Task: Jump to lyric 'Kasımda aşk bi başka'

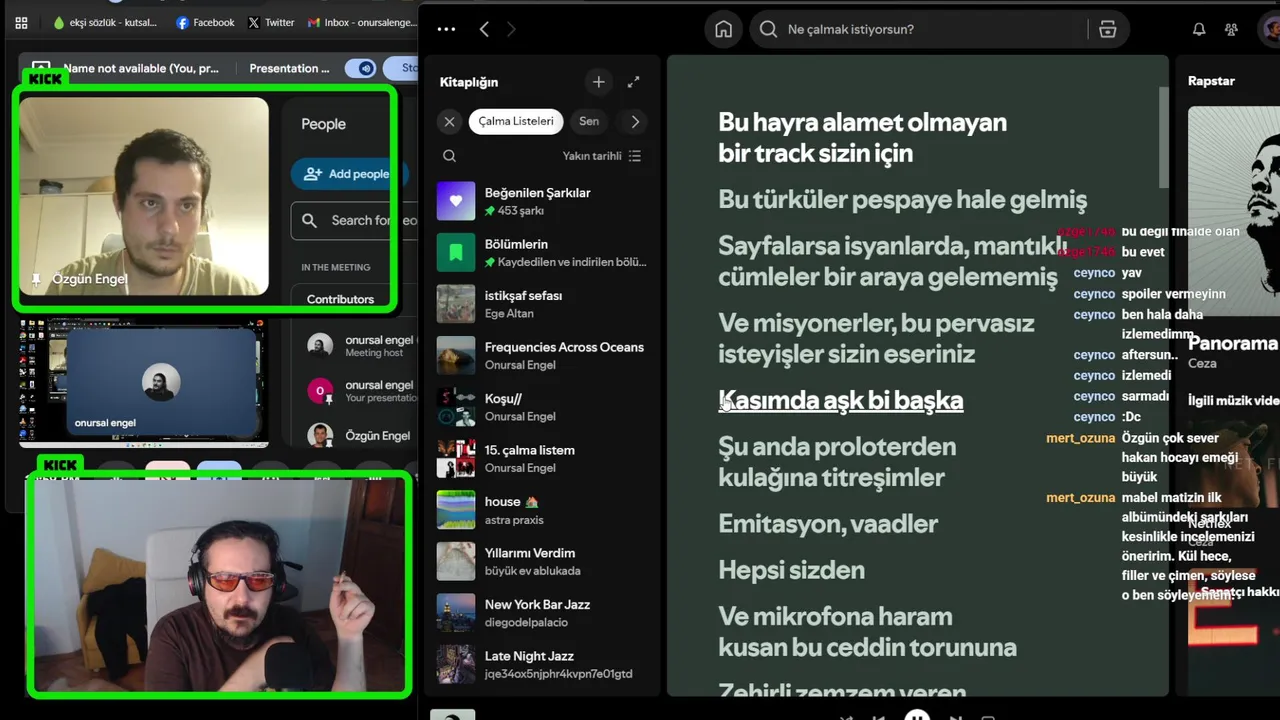Action: 840,400
